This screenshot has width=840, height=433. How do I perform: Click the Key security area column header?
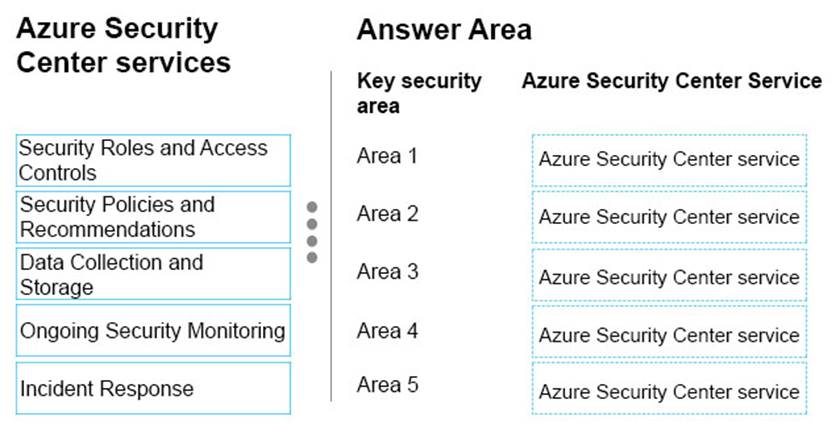tap(419, 92)
